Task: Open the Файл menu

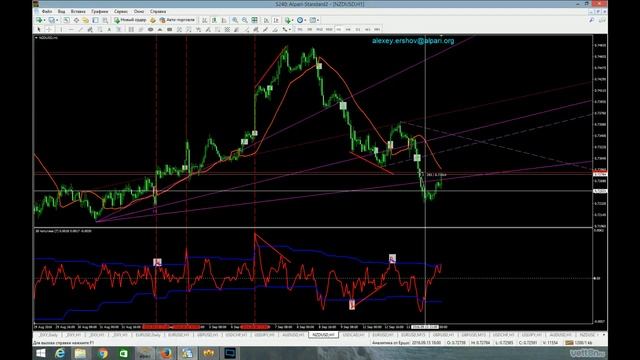Action: pyautogui.click(x=47, y=11)
